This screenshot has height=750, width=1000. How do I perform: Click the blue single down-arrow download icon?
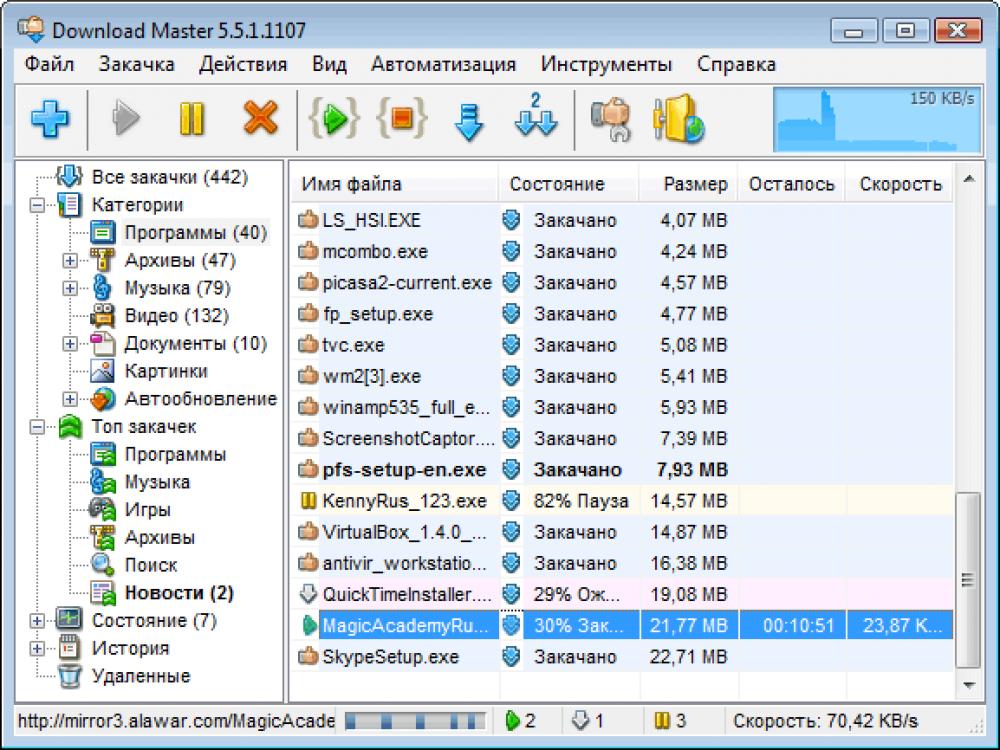coord(467,118)
